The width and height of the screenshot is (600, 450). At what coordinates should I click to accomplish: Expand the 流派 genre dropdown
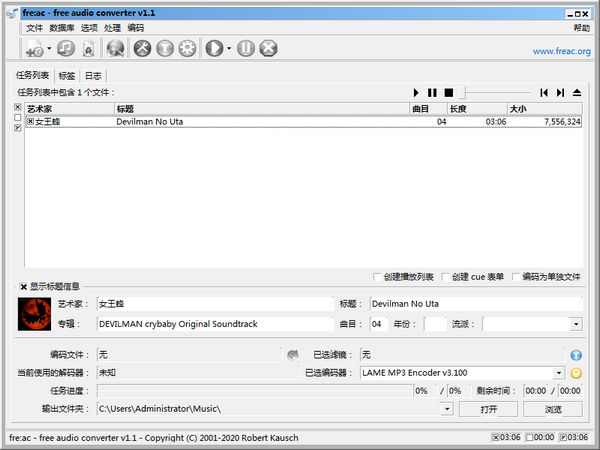point(576,324)
